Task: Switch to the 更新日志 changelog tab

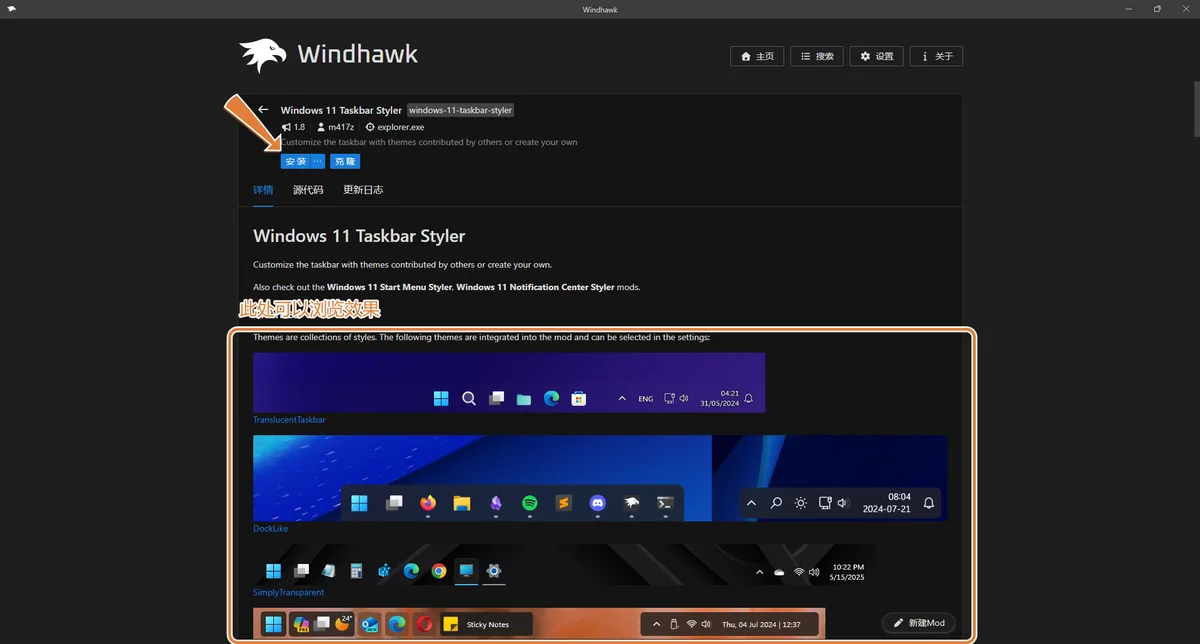Action: point(363,190)
